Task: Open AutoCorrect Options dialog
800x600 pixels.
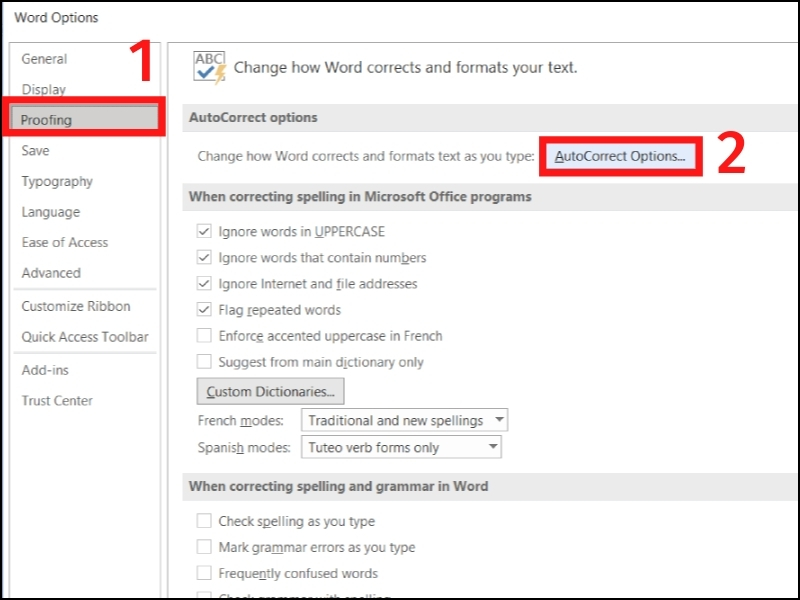Action: [620, 156]
